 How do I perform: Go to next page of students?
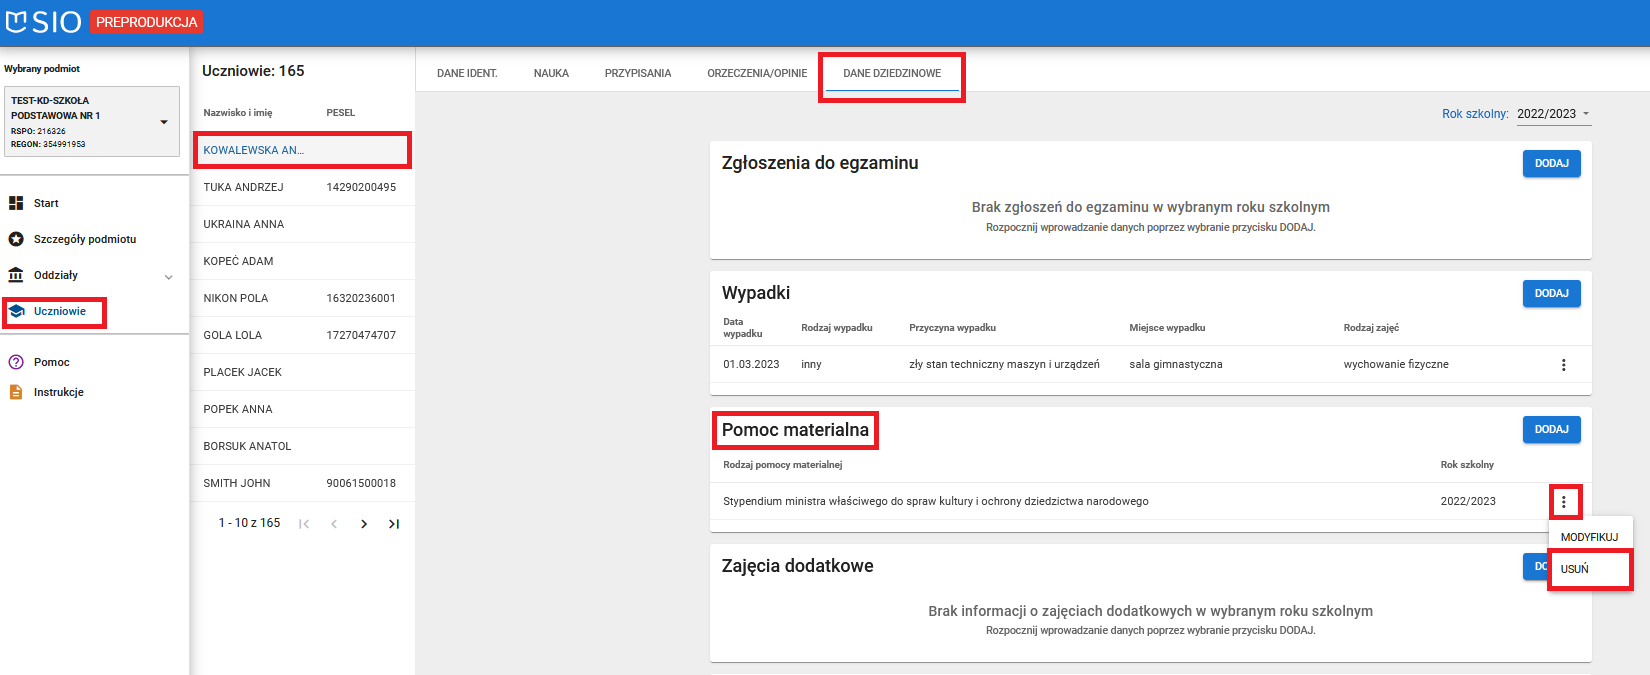[364, 524]
